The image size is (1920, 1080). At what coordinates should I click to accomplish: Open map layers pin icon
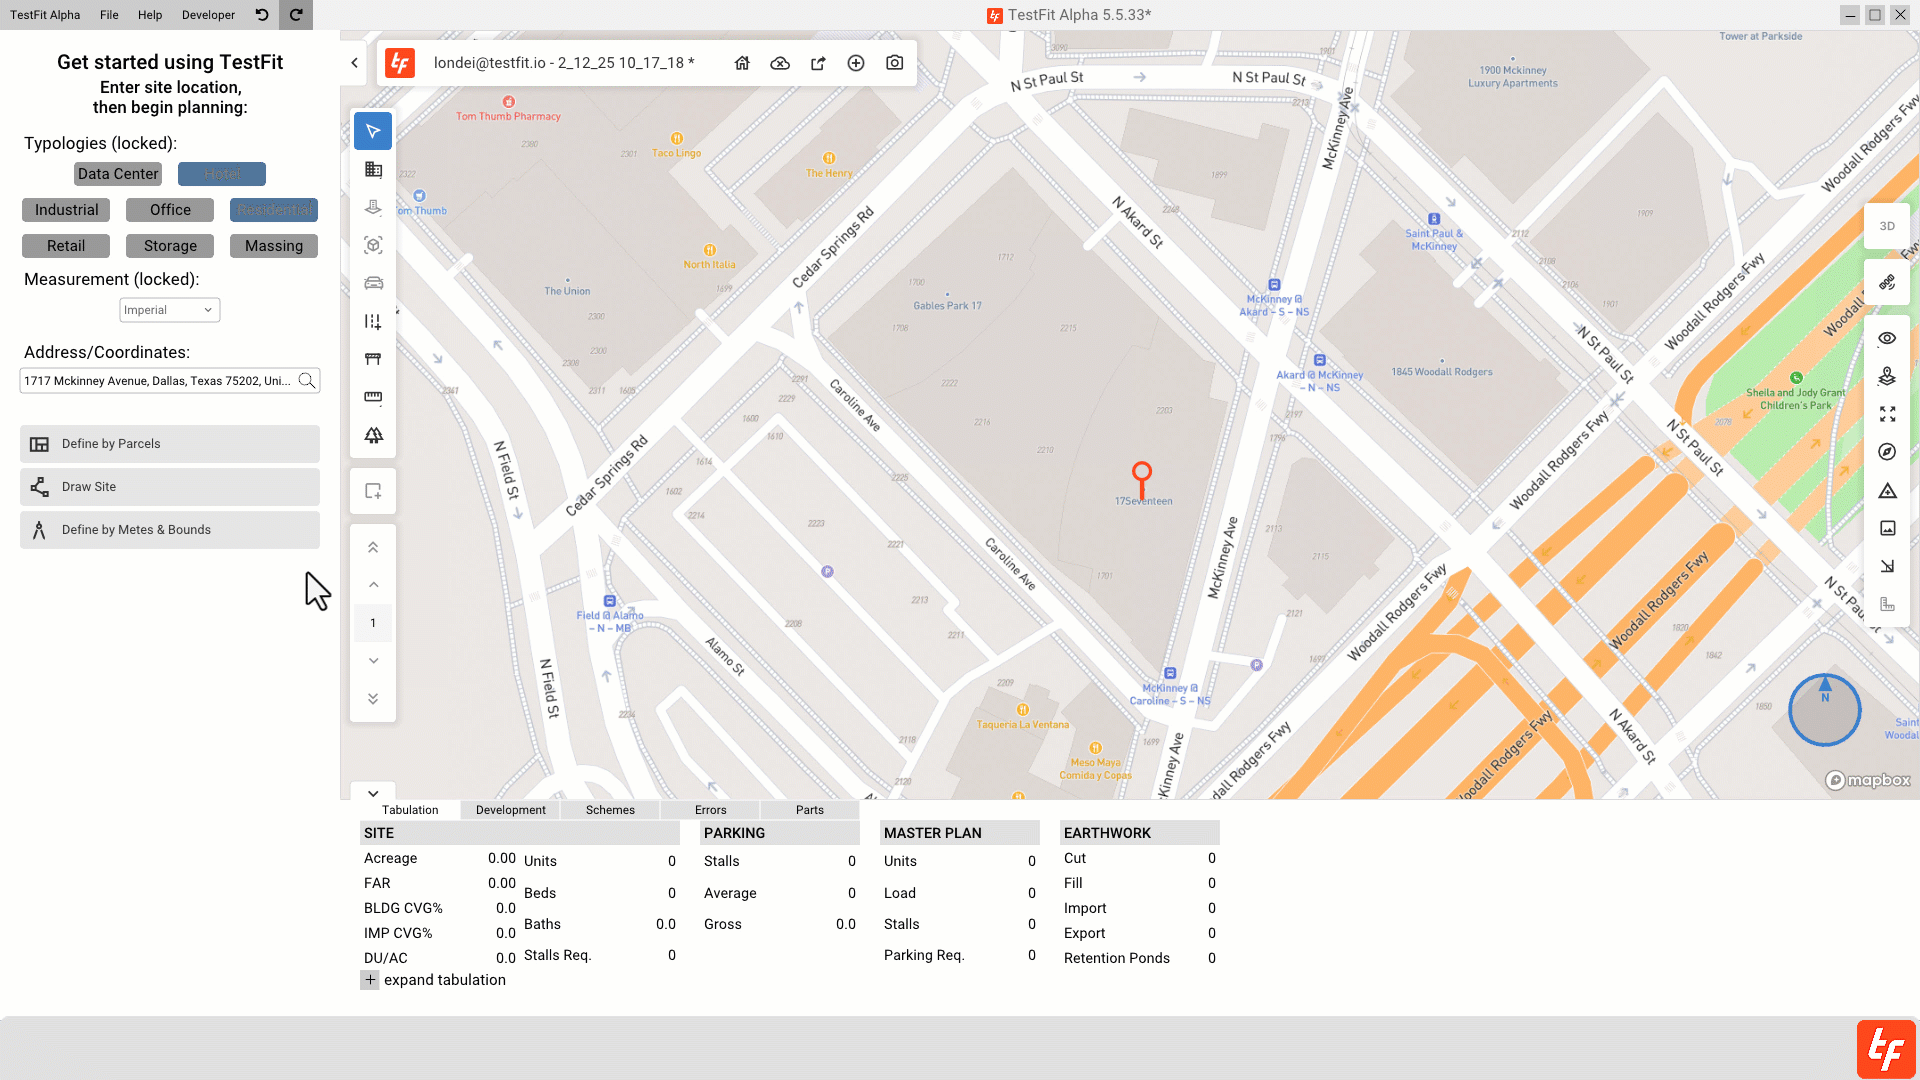(x=1887, y=376)
